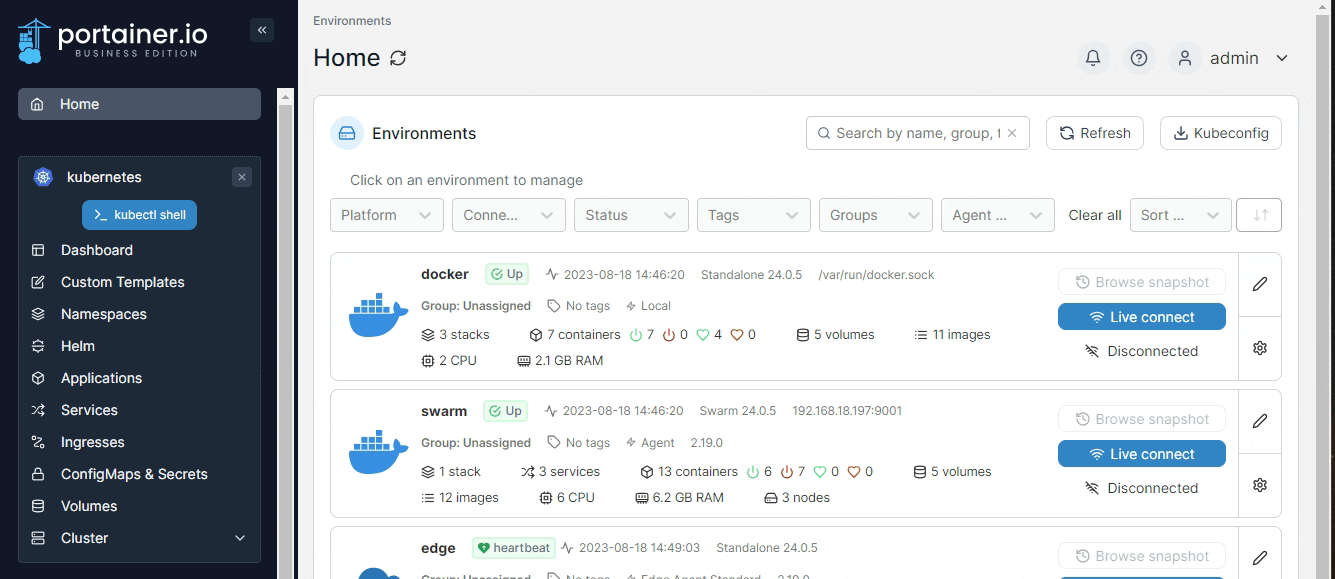
Task: Click the notifications bell icon
Action: point(1093,58)
